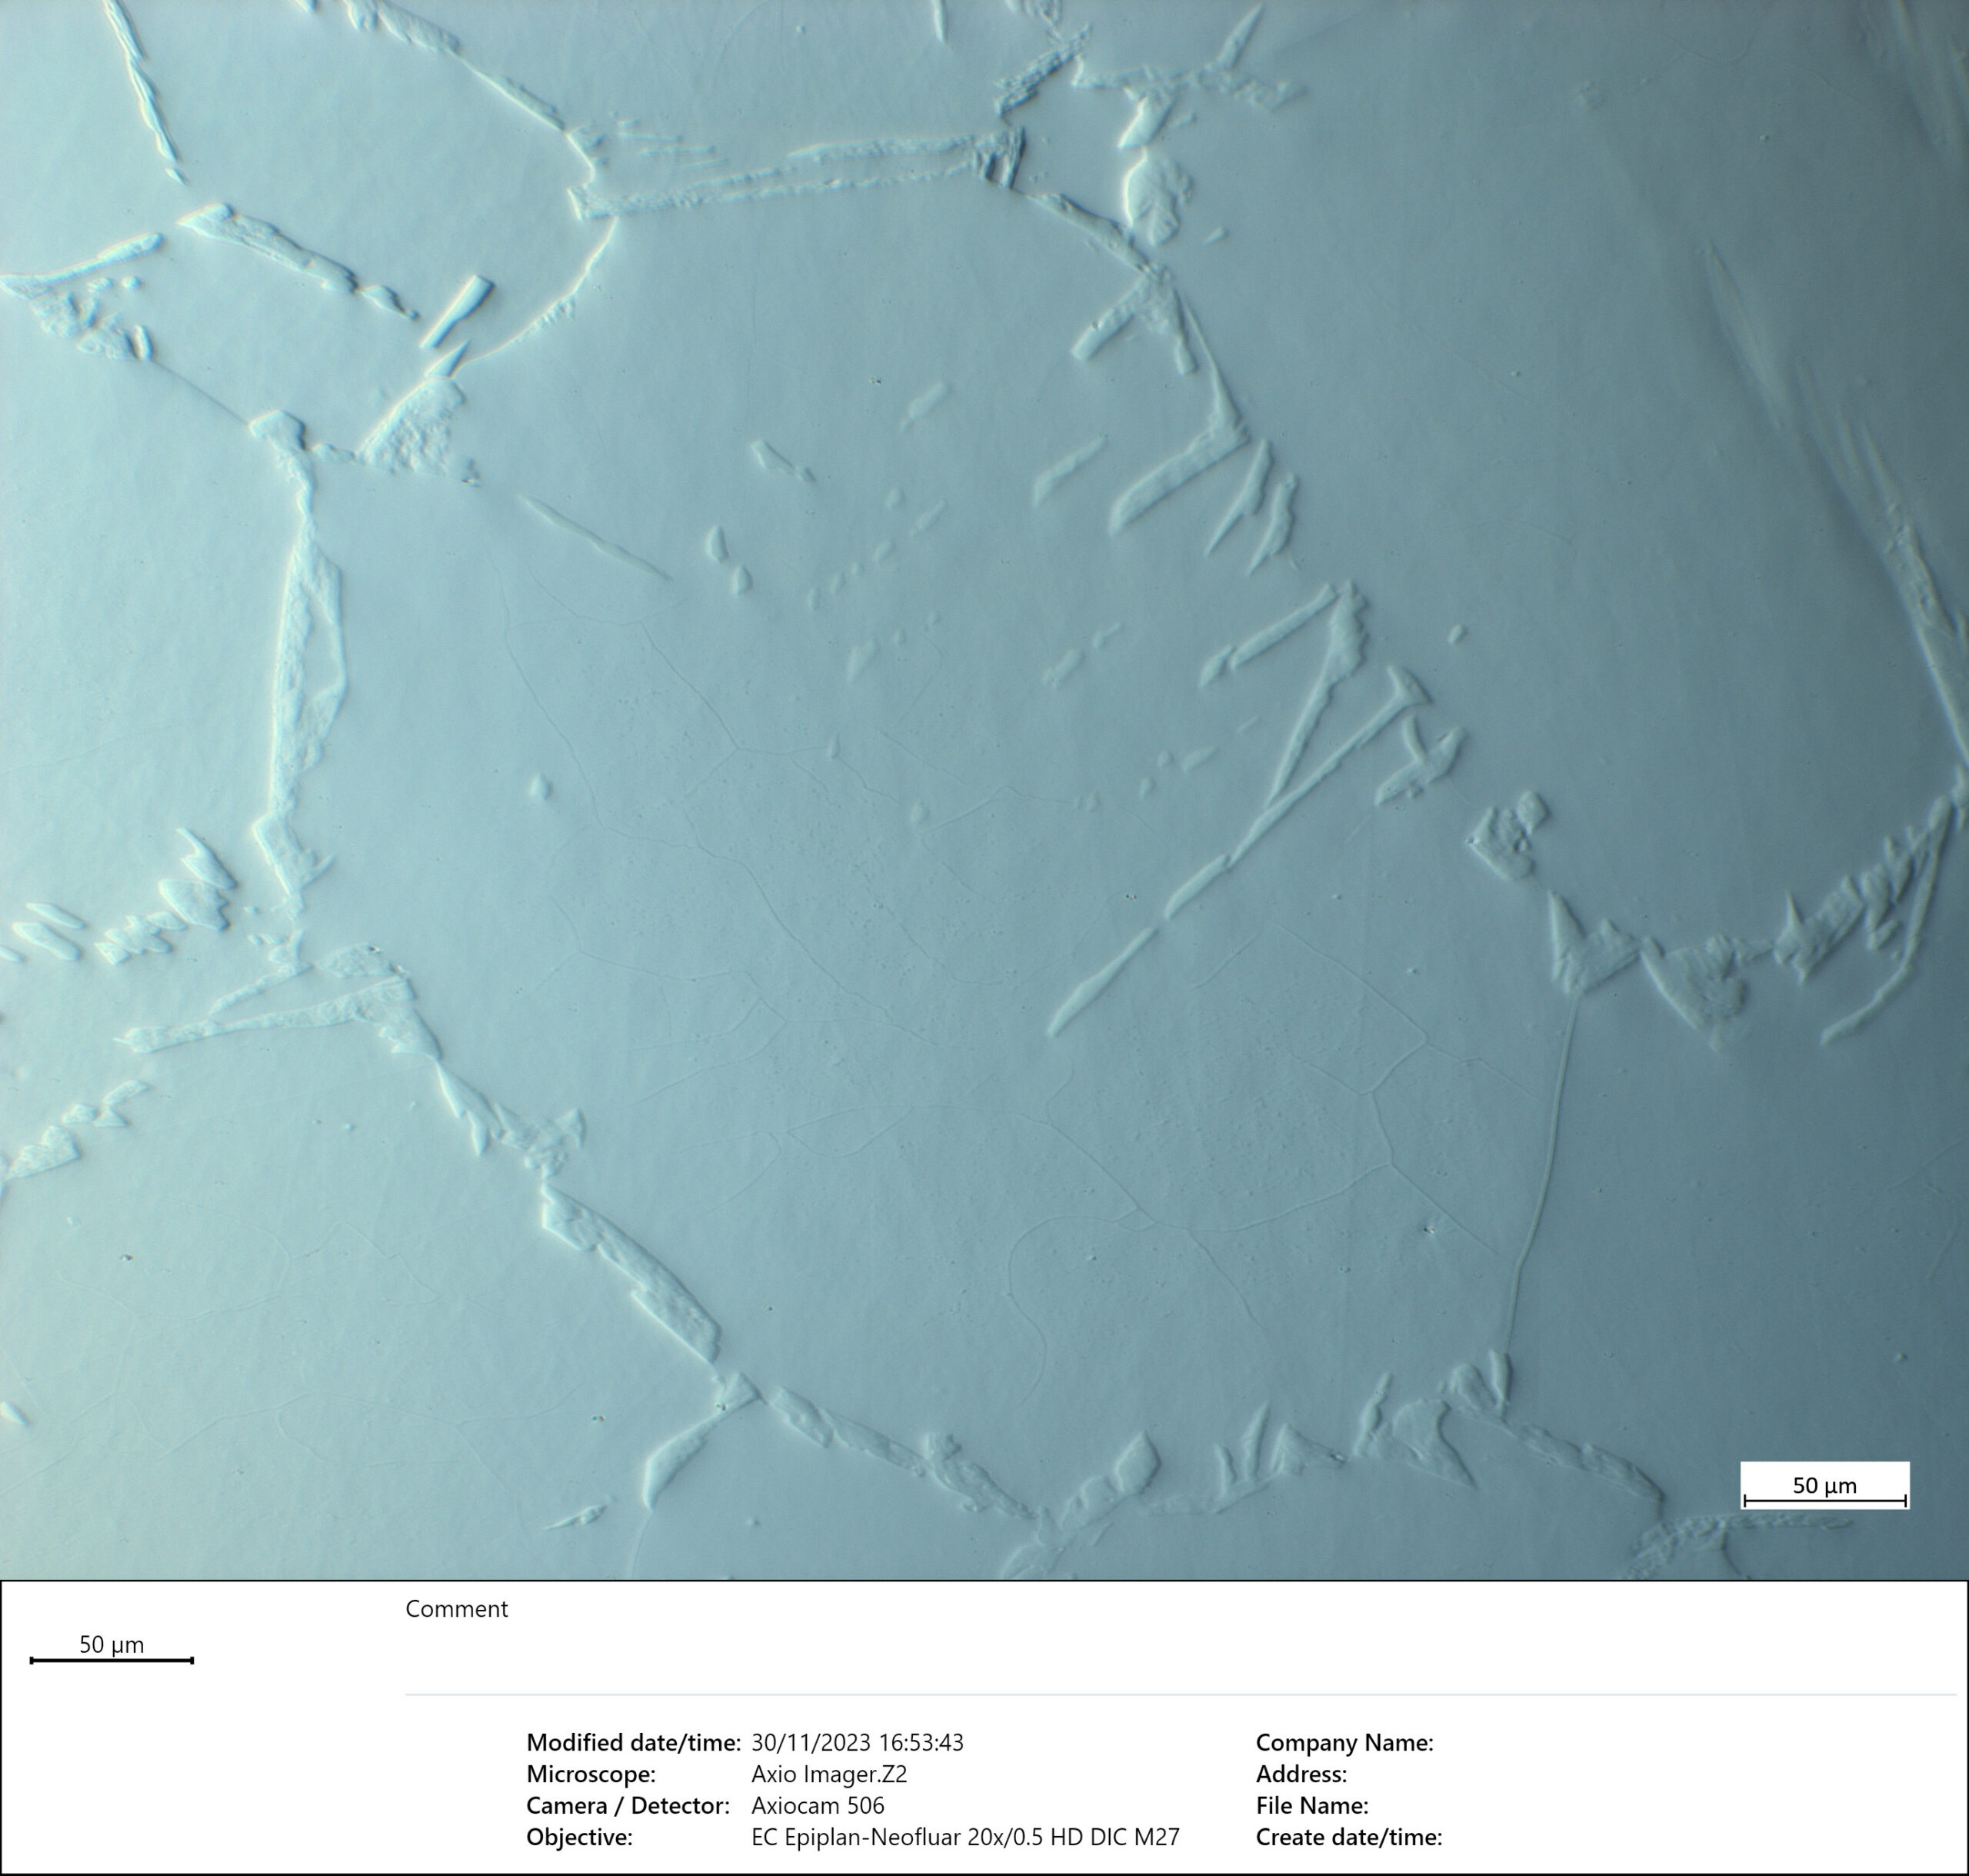The height and width of the screenshot is (1876, 1969).
Task: Click the 30/11/2023 16:53:43 timestamp value
Action: tap(857, 1743)
